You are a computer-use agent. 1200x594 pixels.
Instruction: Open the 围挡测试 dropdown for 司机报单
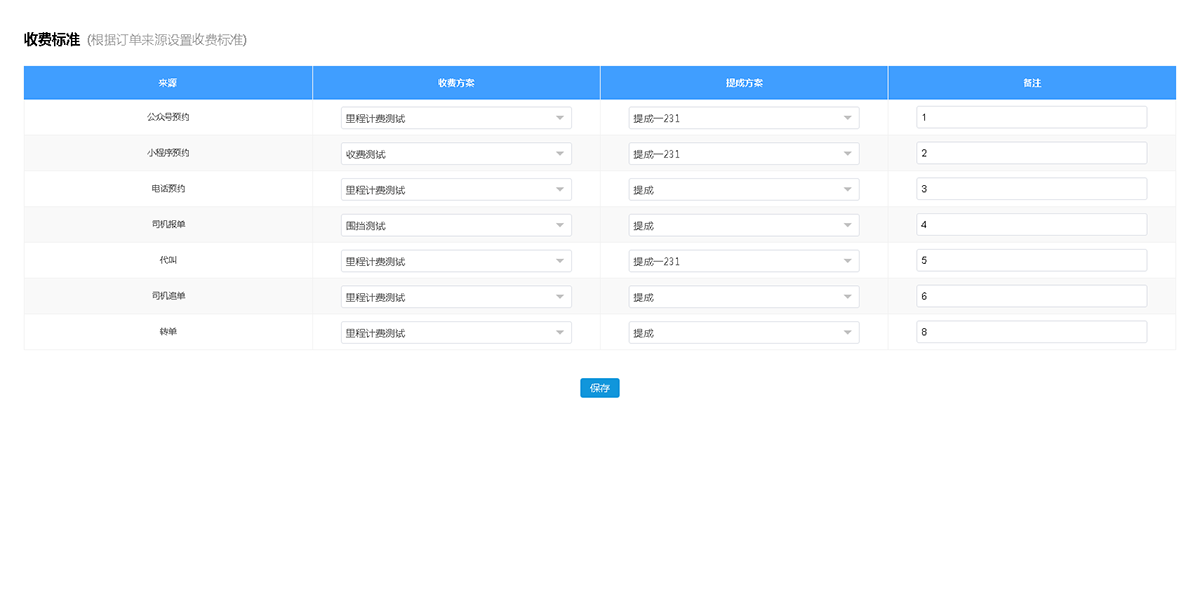(x=456, y=225)
